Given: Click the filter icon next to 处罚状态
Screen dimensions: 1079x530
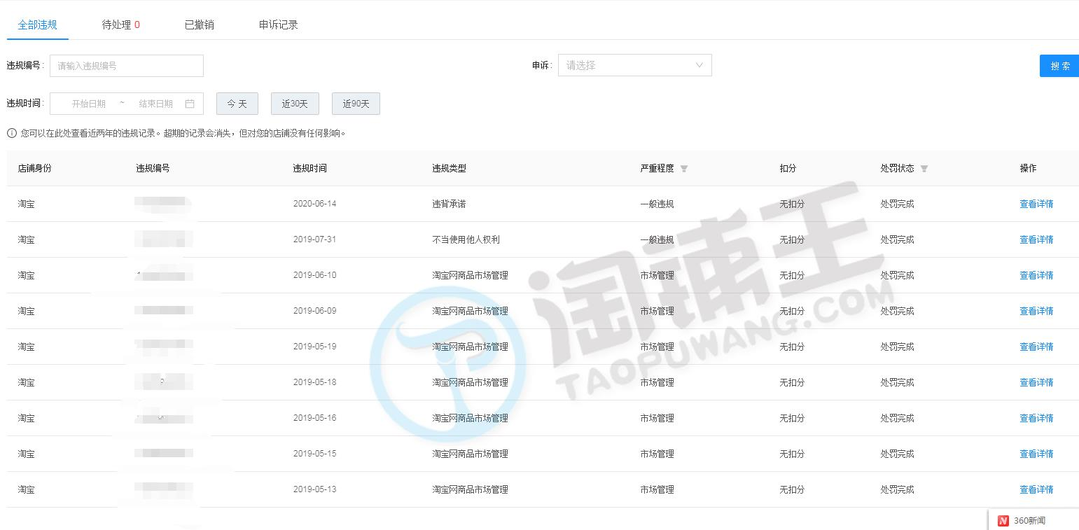Looking at the screenshot, I should point(923,169).
